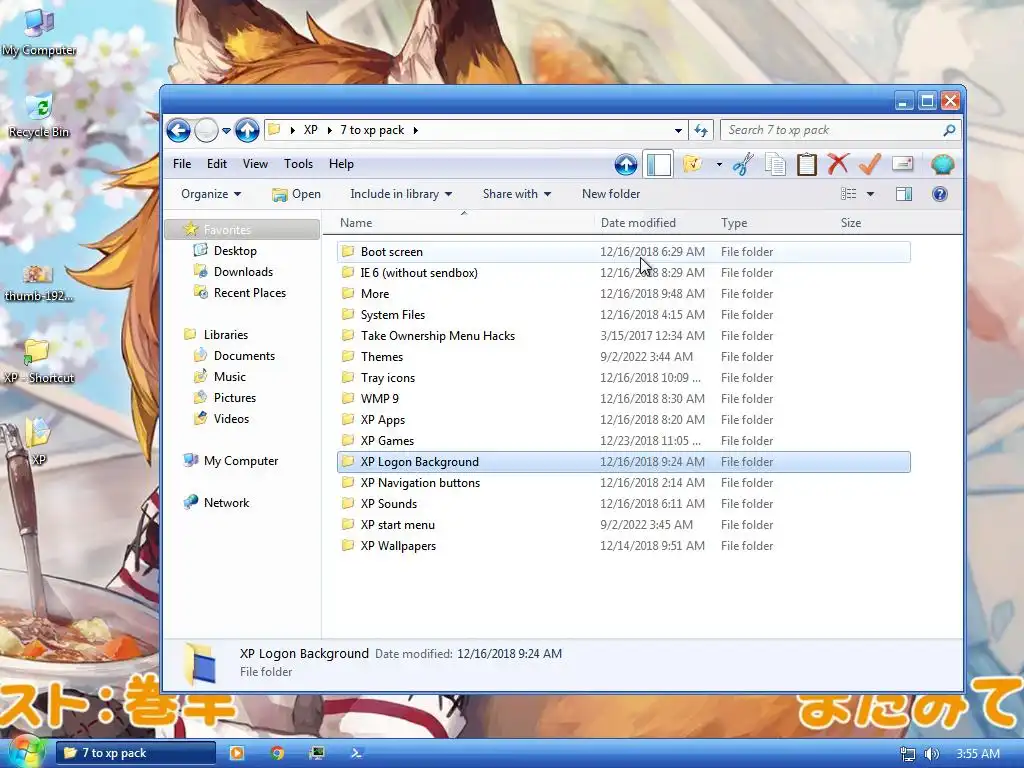This screenshot has height=768, width=1024.
Task: Open Recent Places in navigation pane
Action: tap(249, 293)
